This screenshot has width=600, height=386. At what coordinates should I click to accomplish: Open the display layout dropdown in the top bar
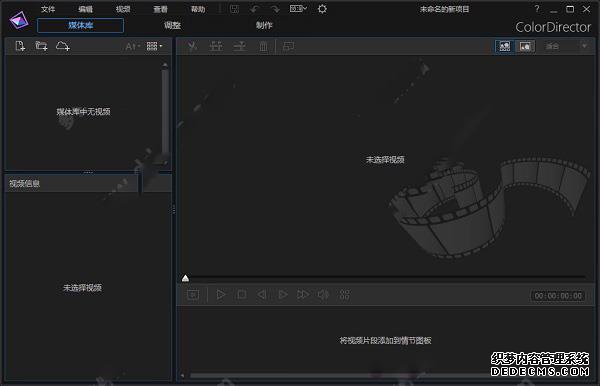pyautogui.click(x=298, y=8)
